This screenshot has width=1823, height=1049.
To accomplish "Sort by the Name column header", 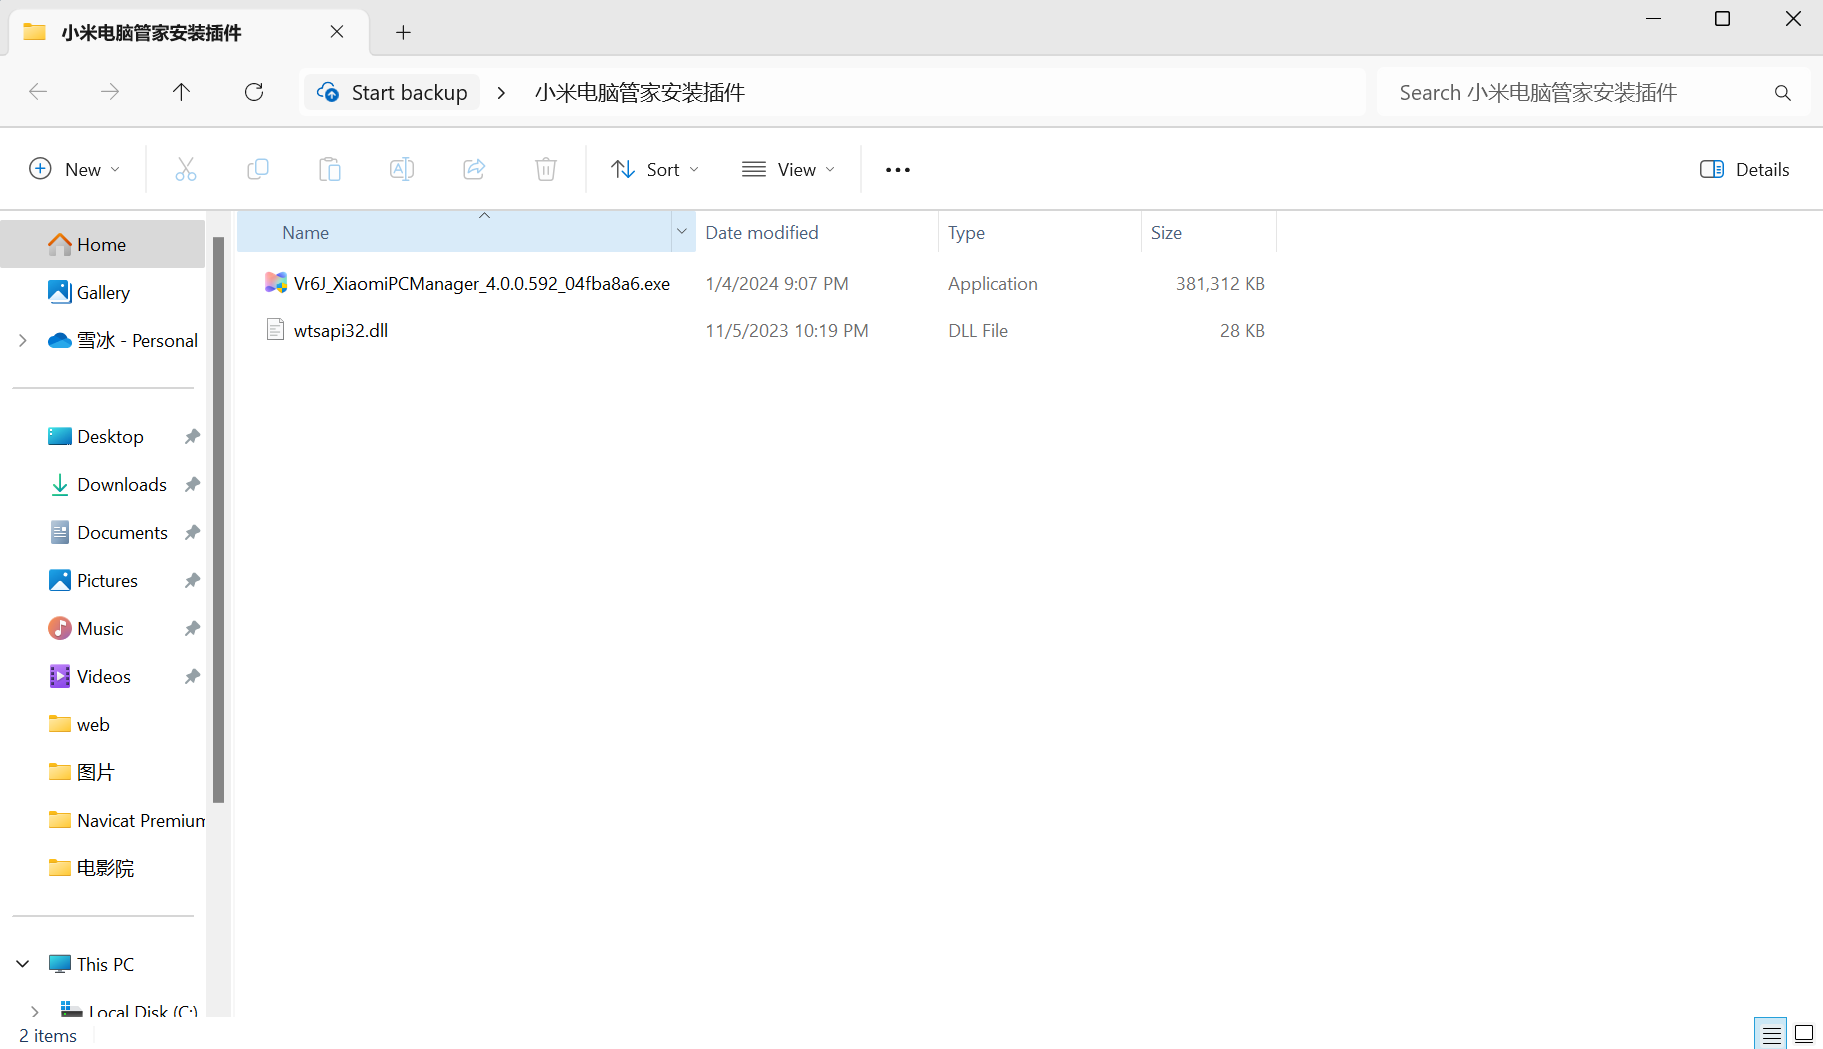I will click(455, 232).
